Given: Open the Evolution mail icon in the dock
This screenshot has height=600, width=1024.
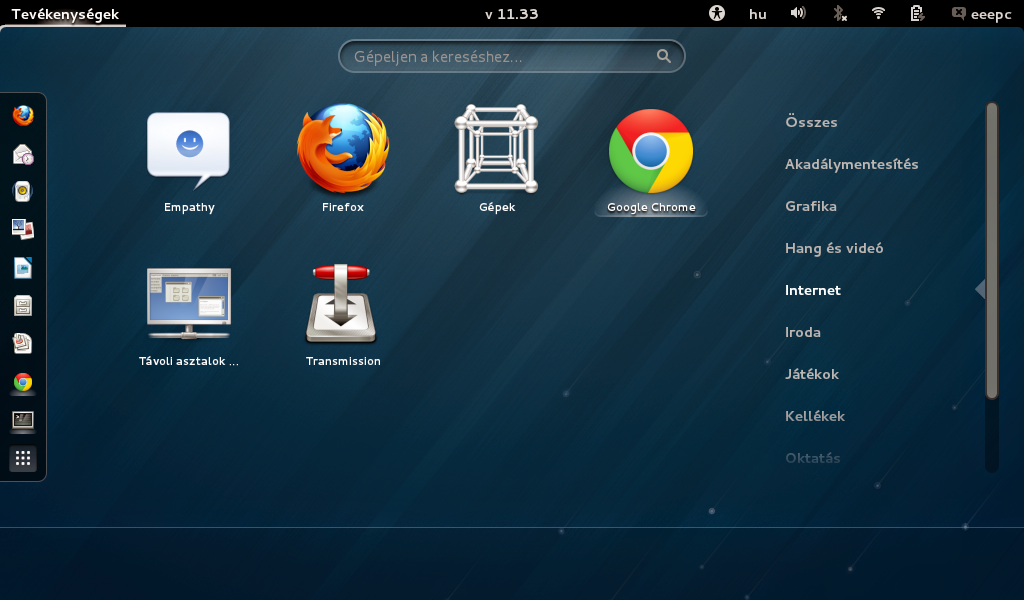Looking at the screenshot, I should [x=23, y=154].
